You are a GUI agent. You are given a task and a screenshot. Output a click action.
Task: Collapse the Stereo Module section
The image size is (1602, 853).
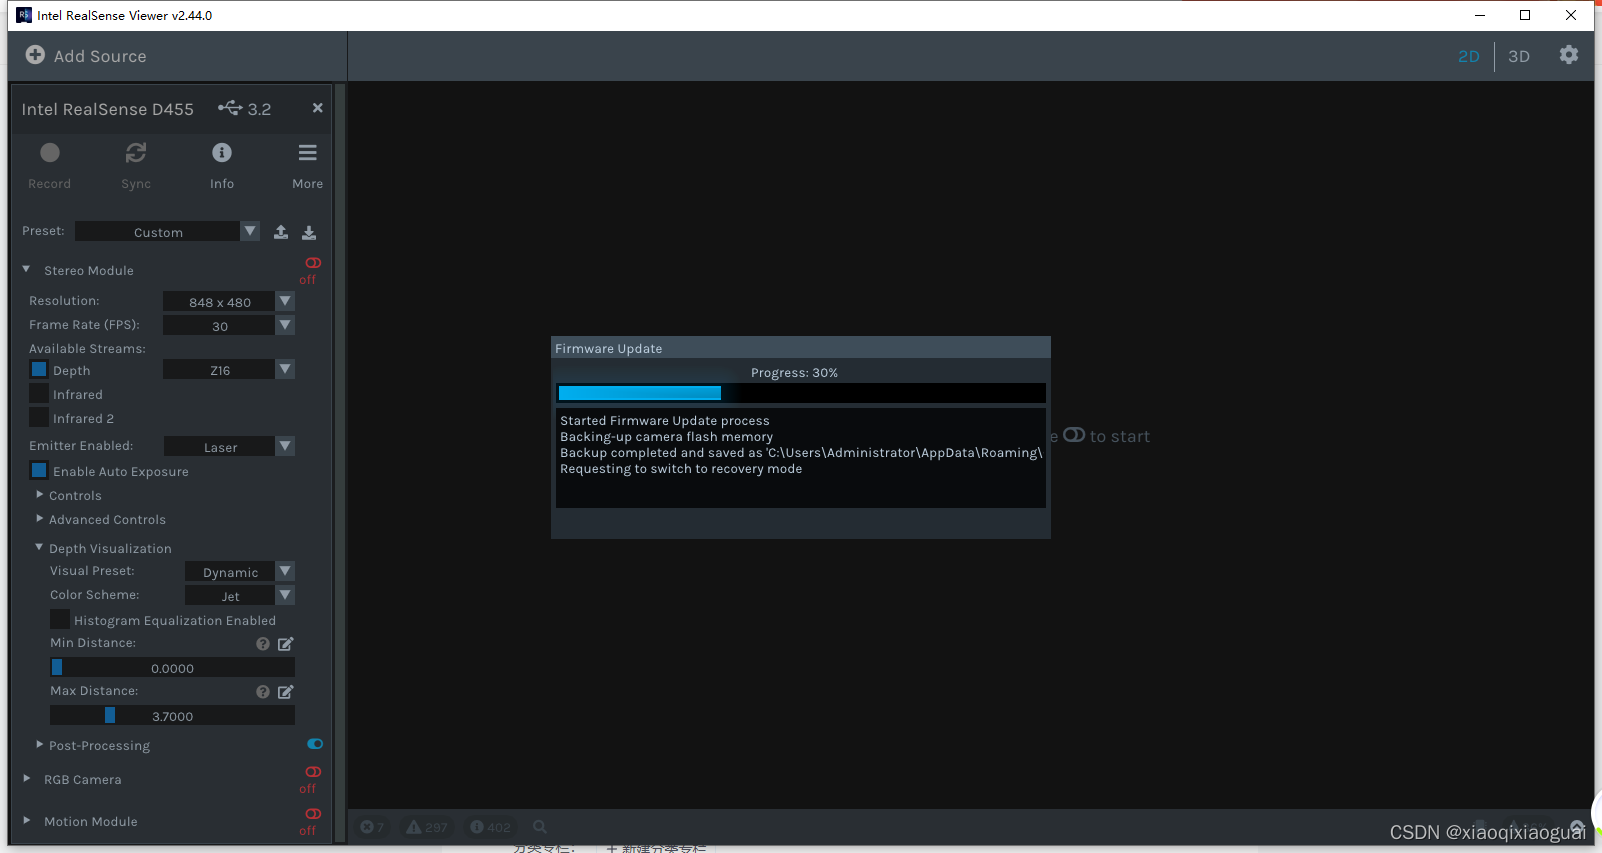click(x=26, y=269)
